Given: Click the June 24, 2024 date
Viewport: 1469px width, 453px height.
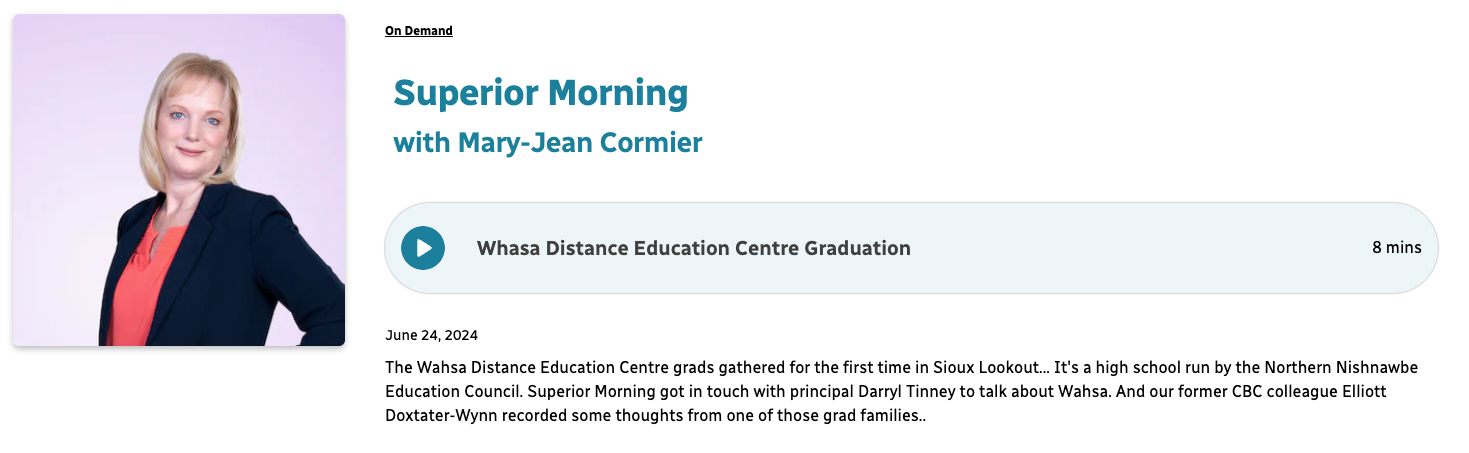Looking at the screenshot, I should click(431, 335).
